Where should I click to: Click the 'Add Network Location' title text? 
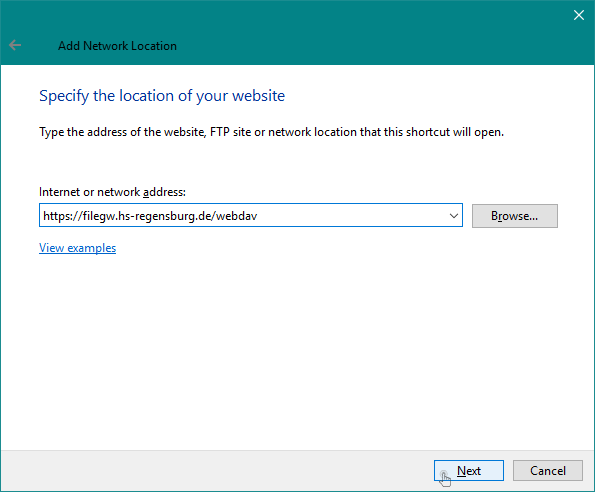pos(117,46)
